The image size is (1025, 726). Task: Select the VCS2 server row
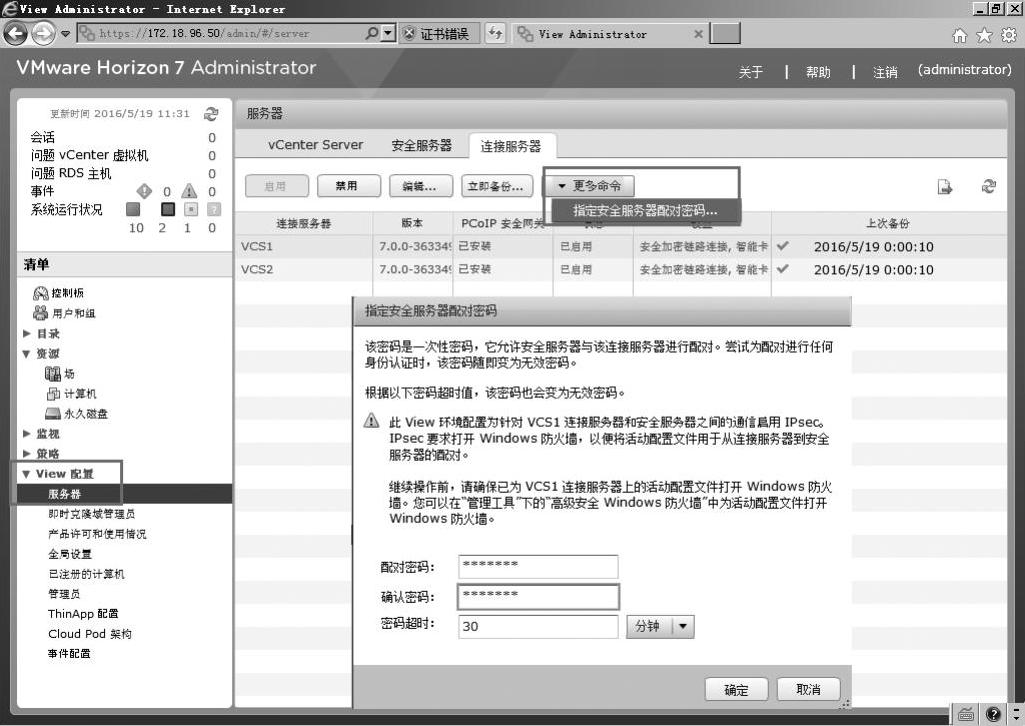[x=620, y=269]
